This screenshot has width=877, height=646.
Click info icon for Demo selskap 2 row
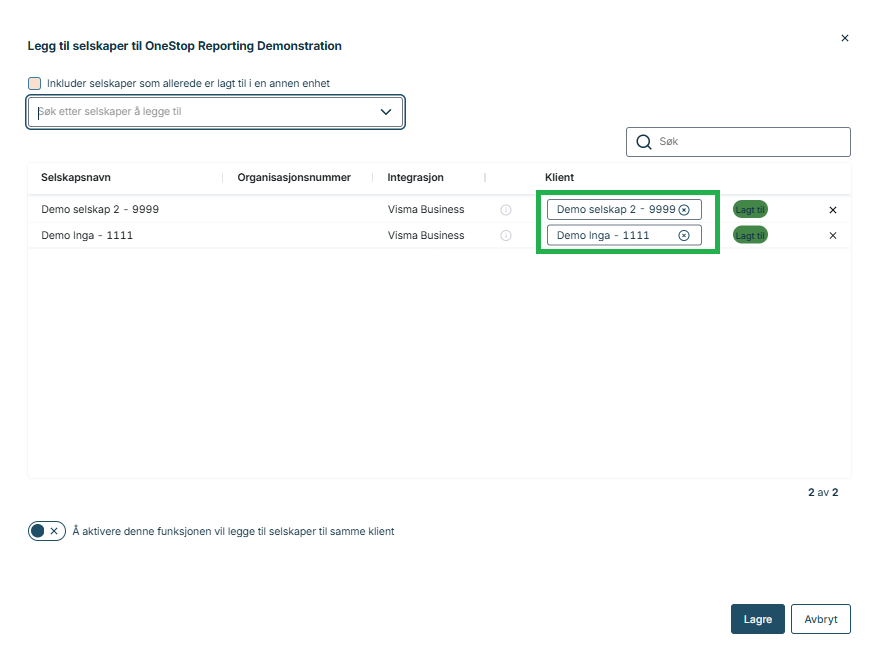point(505,210)
